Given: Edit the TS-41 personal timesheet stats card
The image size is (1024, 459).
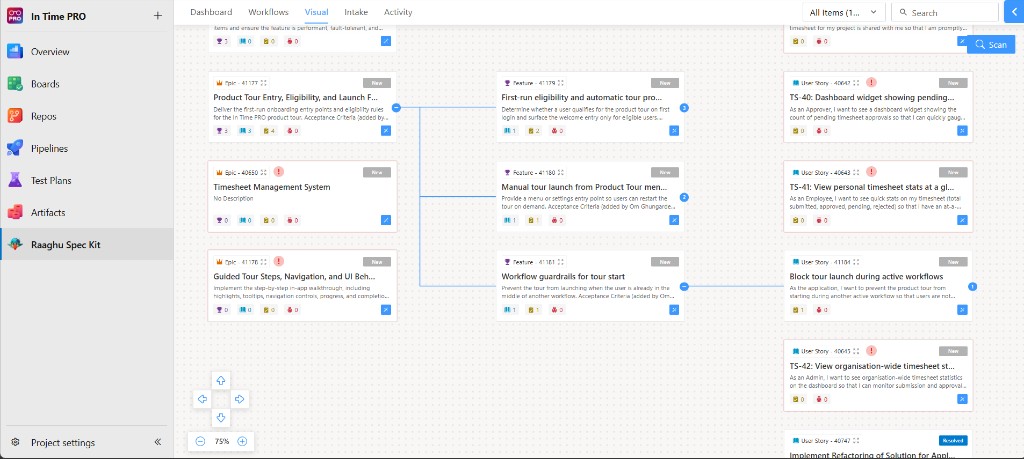Looking at the screenshot, I should coord(962,220).
